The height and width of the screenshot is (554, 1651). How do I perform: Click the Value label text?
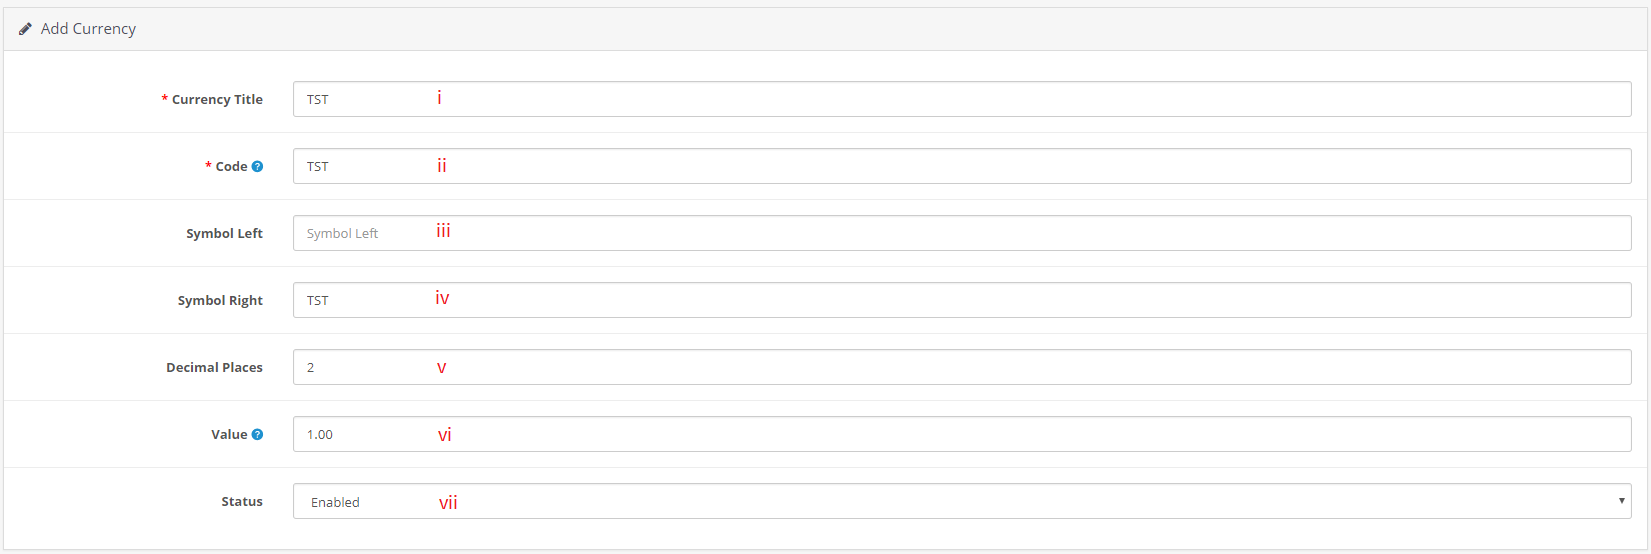(229, 434)
